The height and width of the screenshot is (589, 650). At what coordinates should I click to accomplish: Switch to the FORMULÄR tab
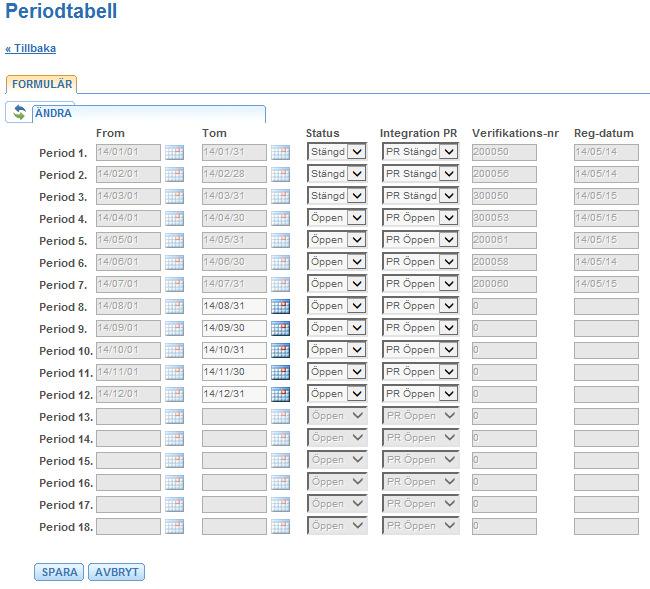coord(41,84)
